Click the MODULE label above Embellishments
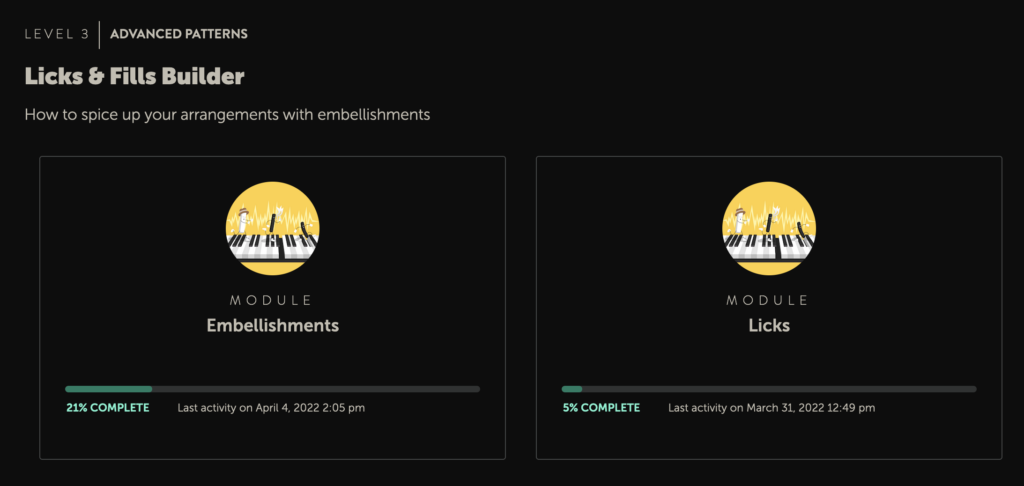Image resolution: width=1024 pixels, height=486 pixels. point(272,300)
